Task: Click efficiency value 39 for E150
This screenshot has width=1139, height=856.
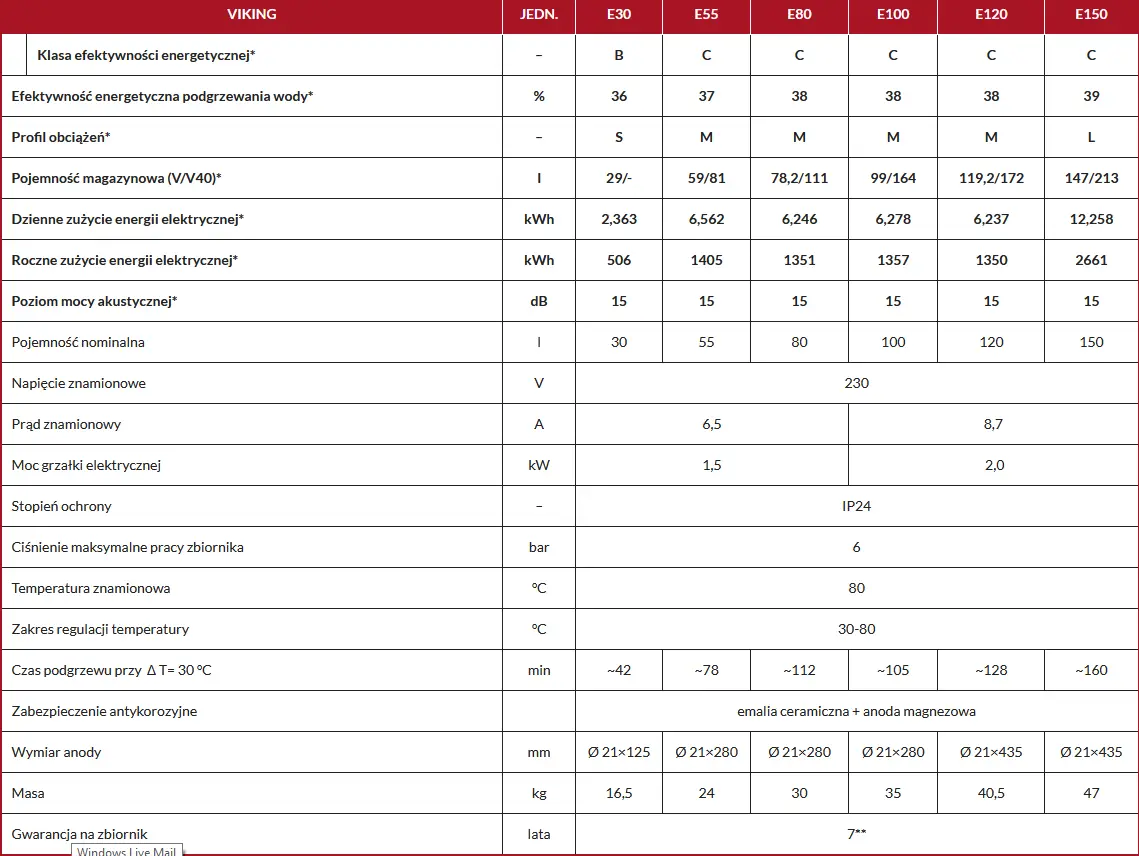Action: click(x=1091, y=96)
